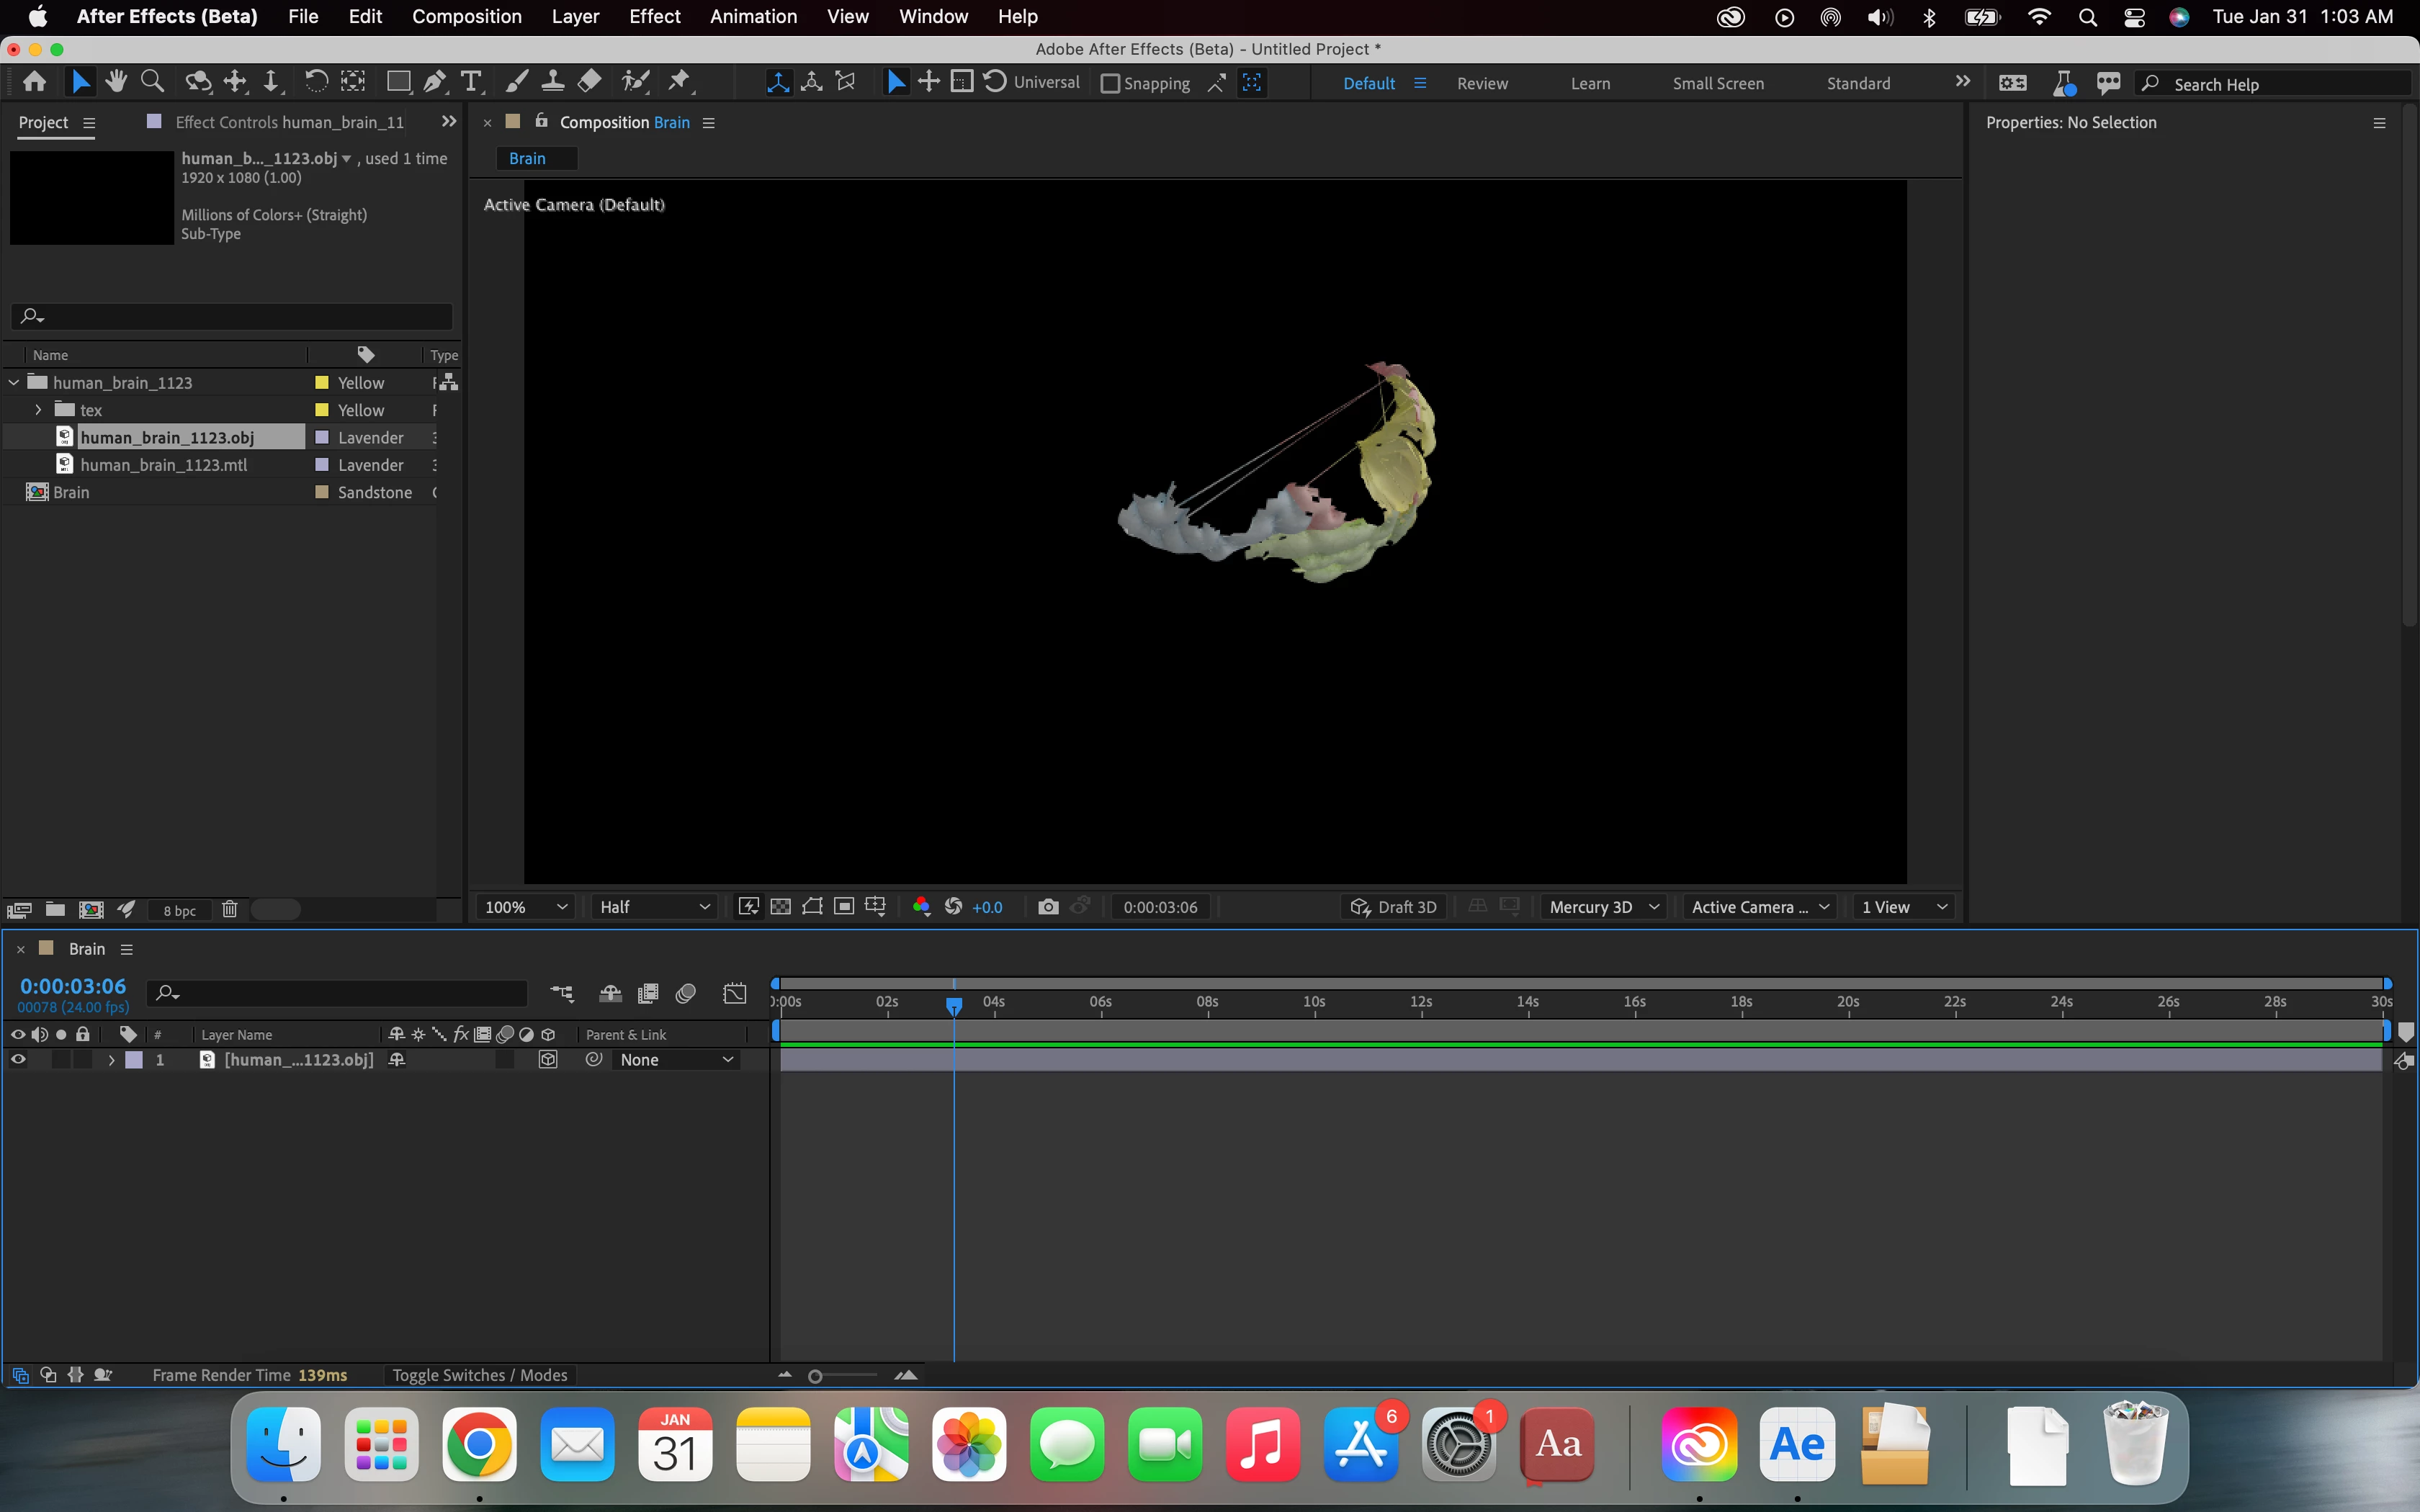The width and height of the screenshot is (2420, 1512).
Task: Select the Zoom tool
Action: [152, 82]
